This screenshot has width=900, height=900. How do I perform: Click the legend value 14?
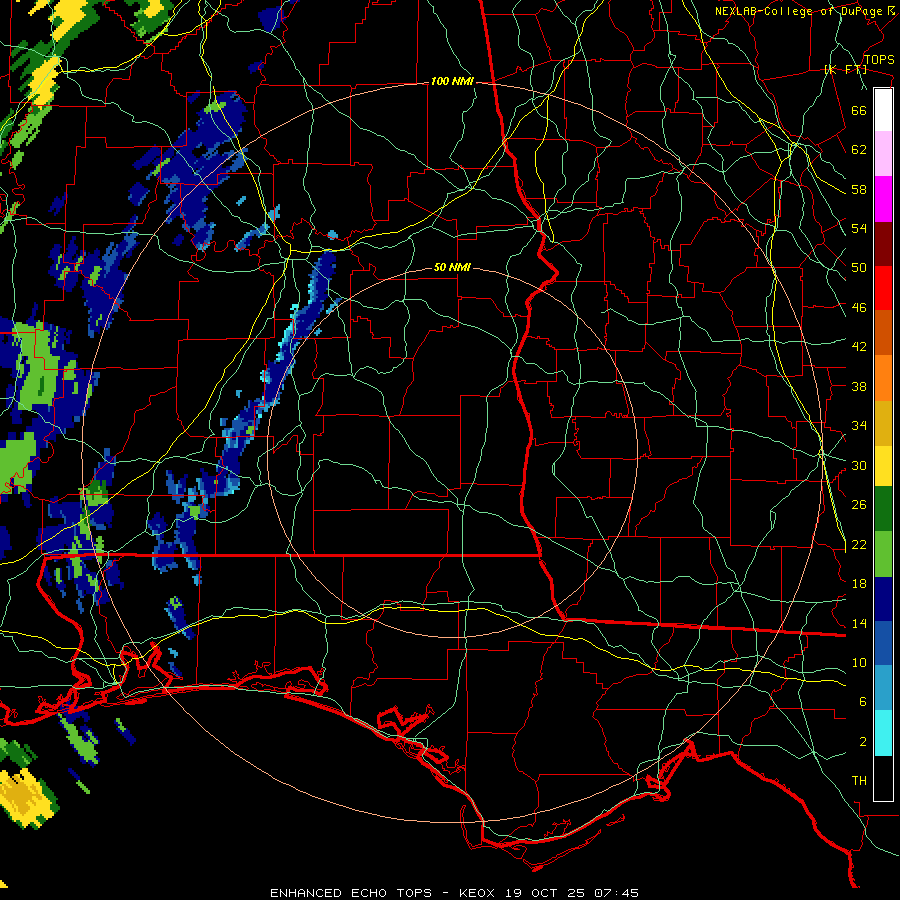[x=859, y=623]
